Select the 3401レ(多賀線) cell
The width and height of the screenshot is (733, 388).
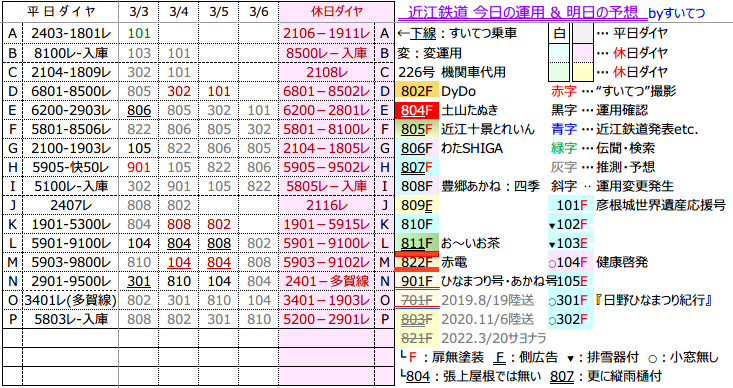tap(71, 300)
